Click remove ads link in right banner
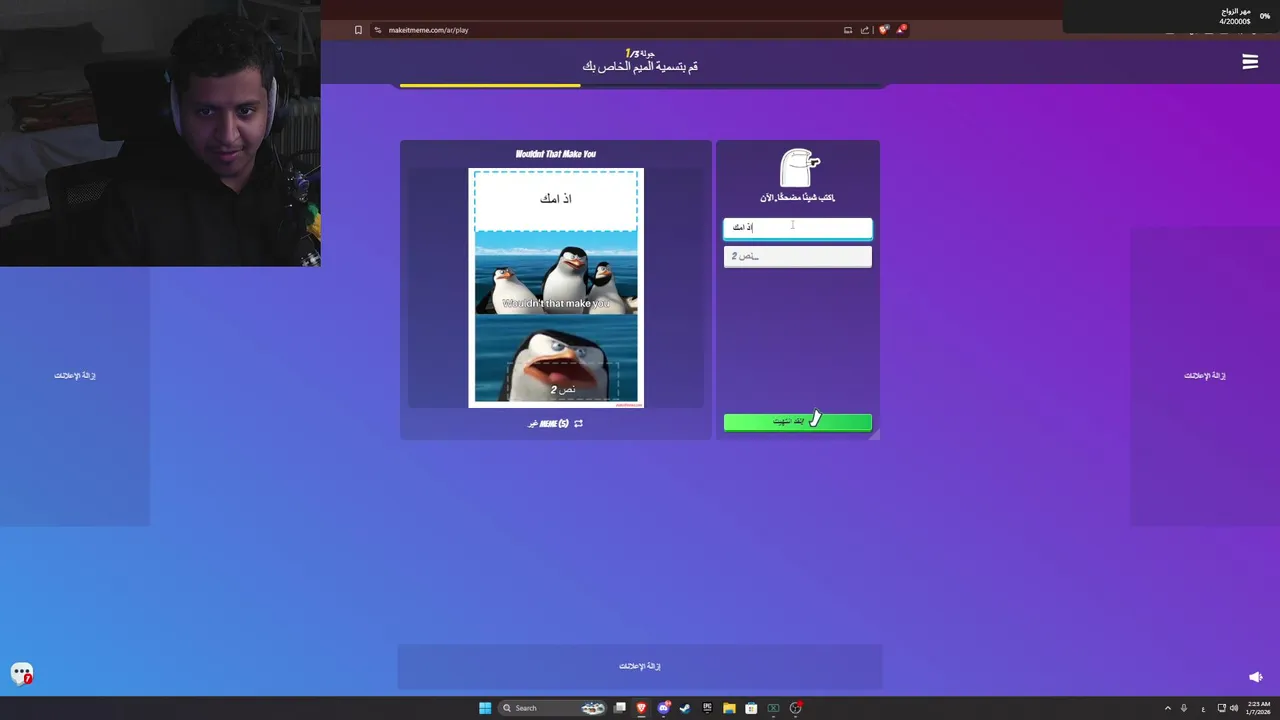This screenshot has width=1280, height=720. pyautogui.click(x=1205, y=376)
